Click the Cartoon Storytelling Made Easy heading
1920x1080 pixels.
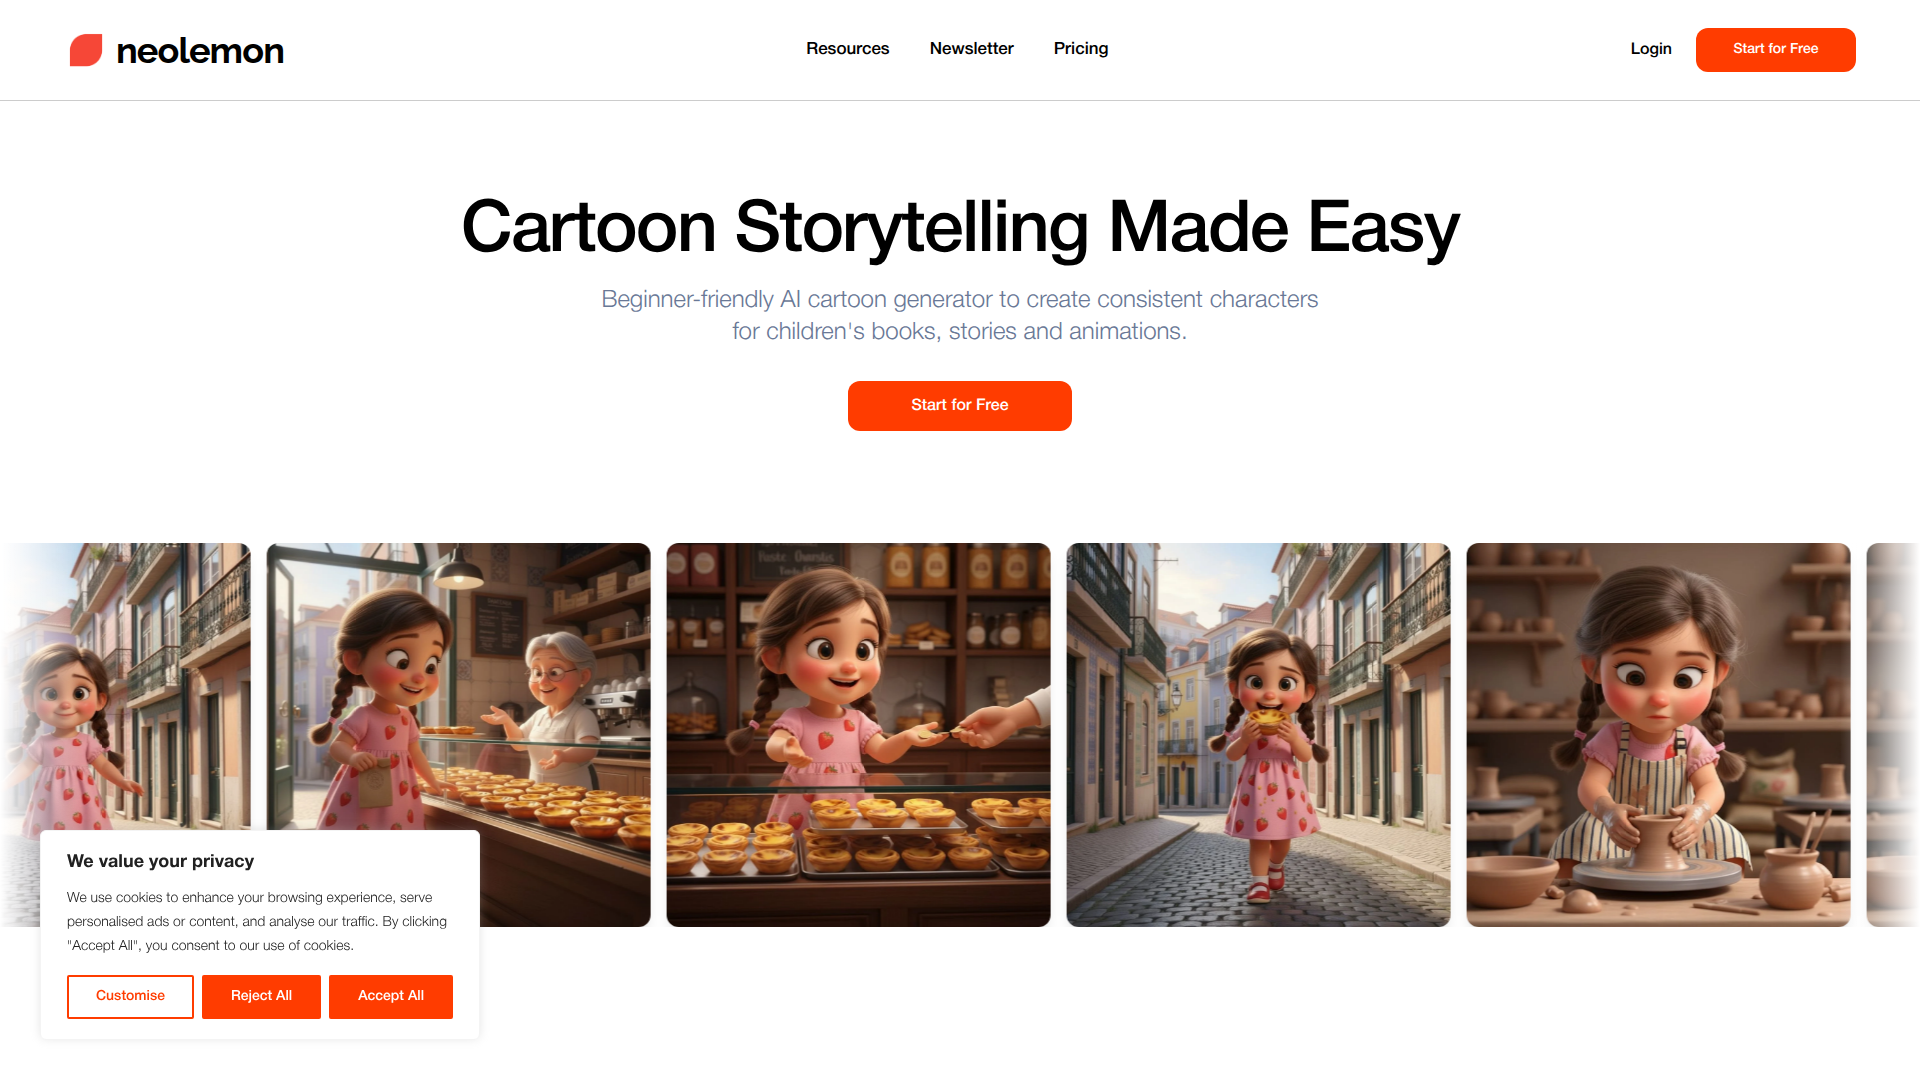pyautogui.click(x=960, y=227)
